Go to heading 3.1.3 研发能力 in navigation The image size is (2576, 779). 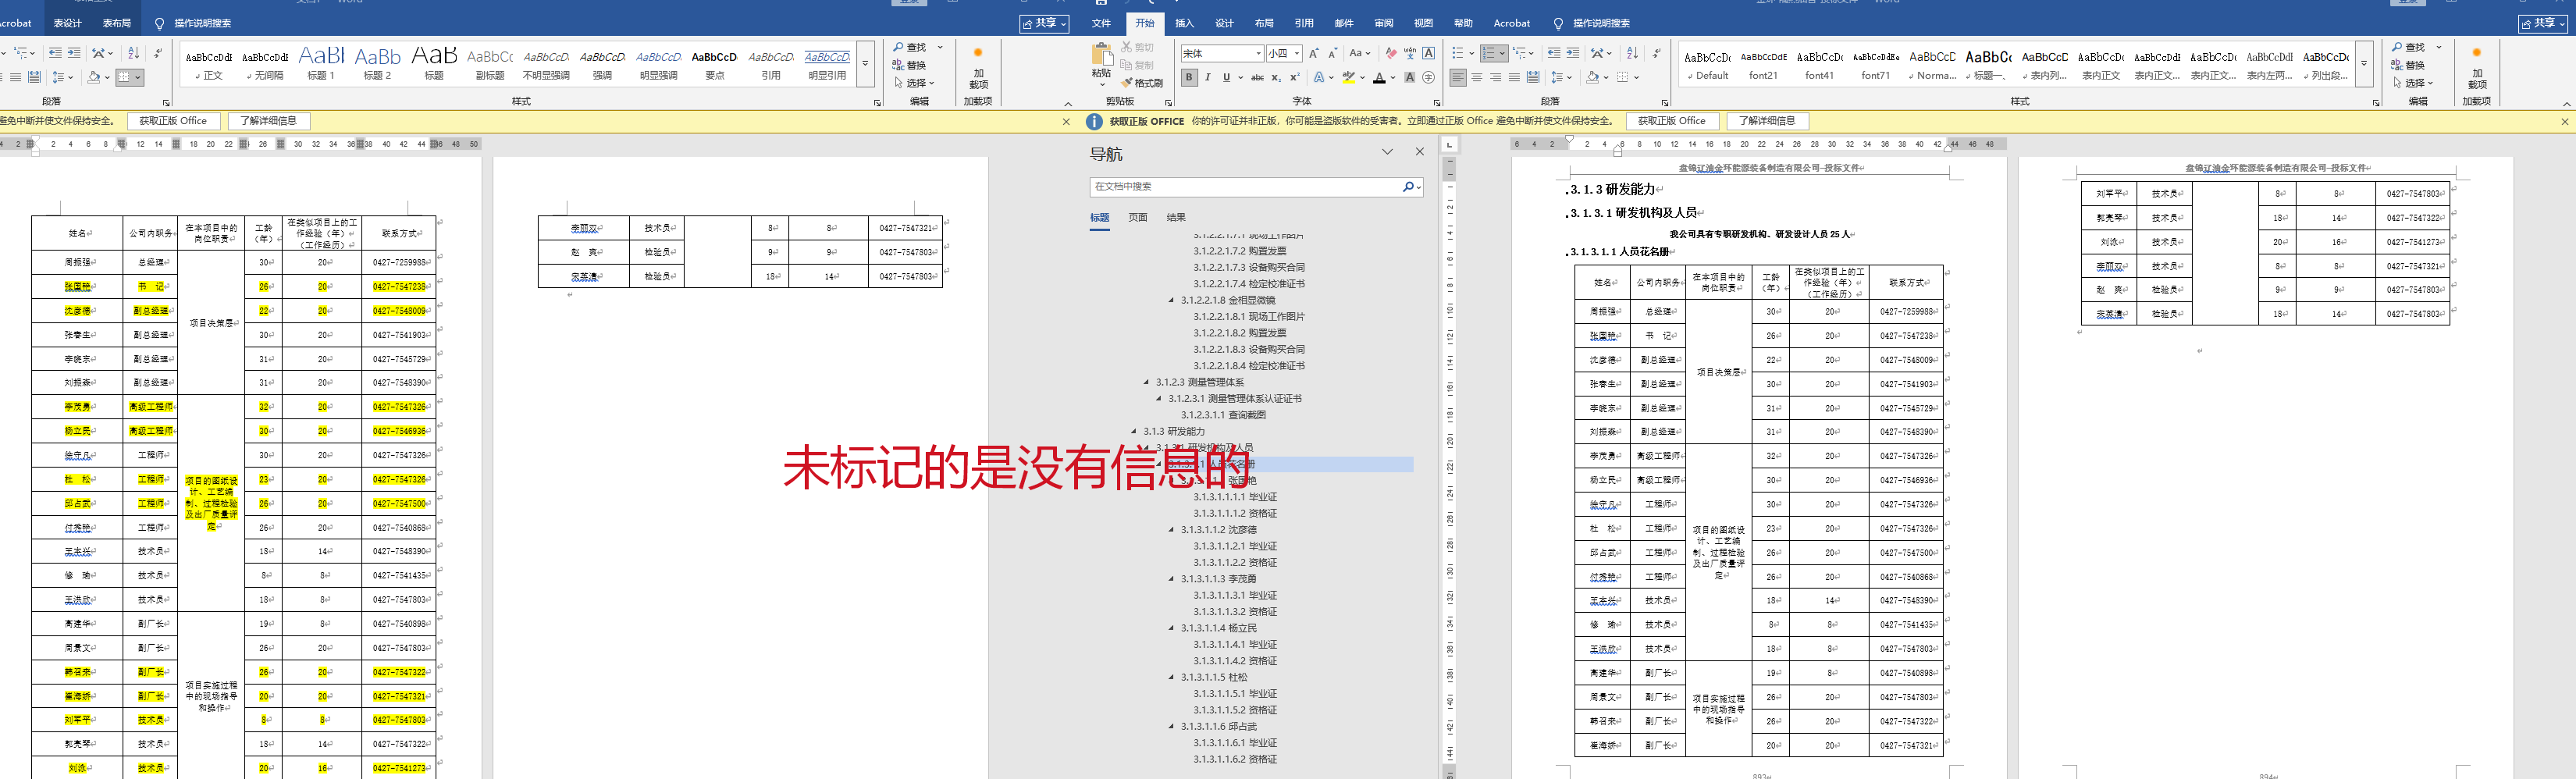(x=1173, y=431)
